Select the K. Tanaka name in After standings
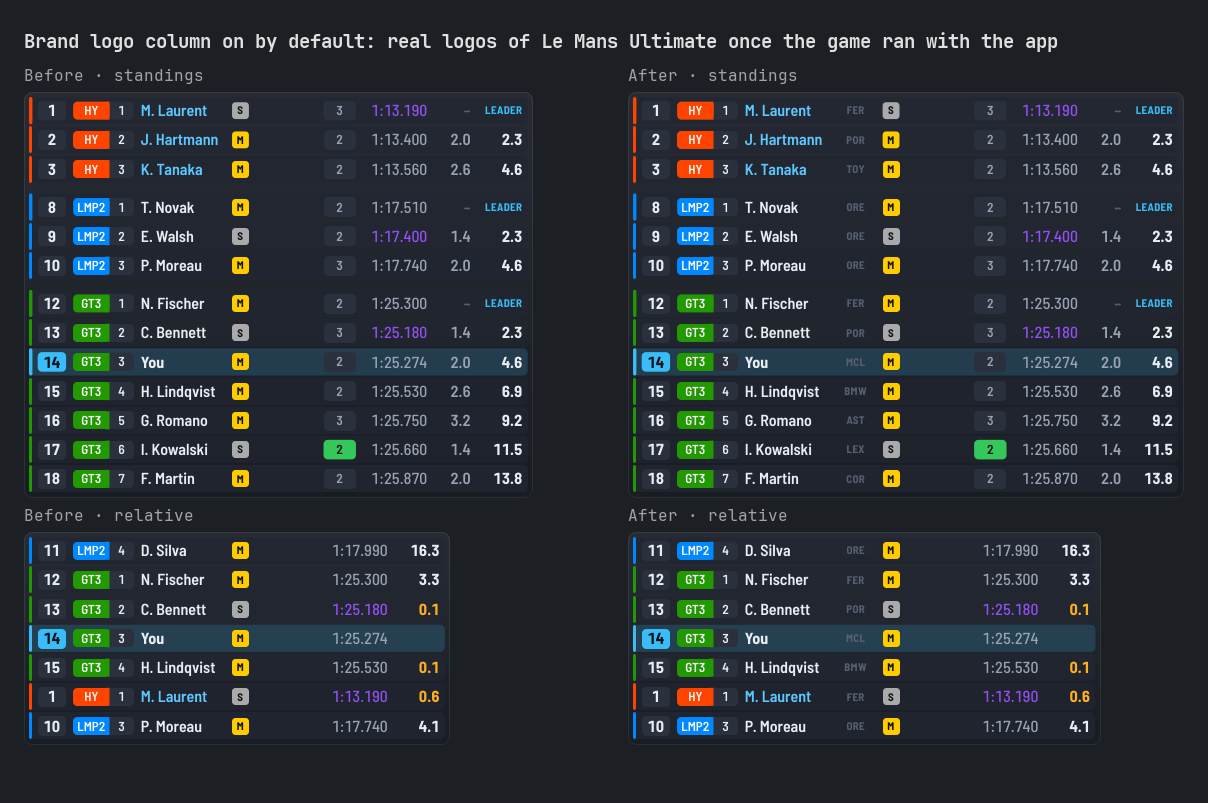This screenshot has width=1208, height=803. (775, 170)
